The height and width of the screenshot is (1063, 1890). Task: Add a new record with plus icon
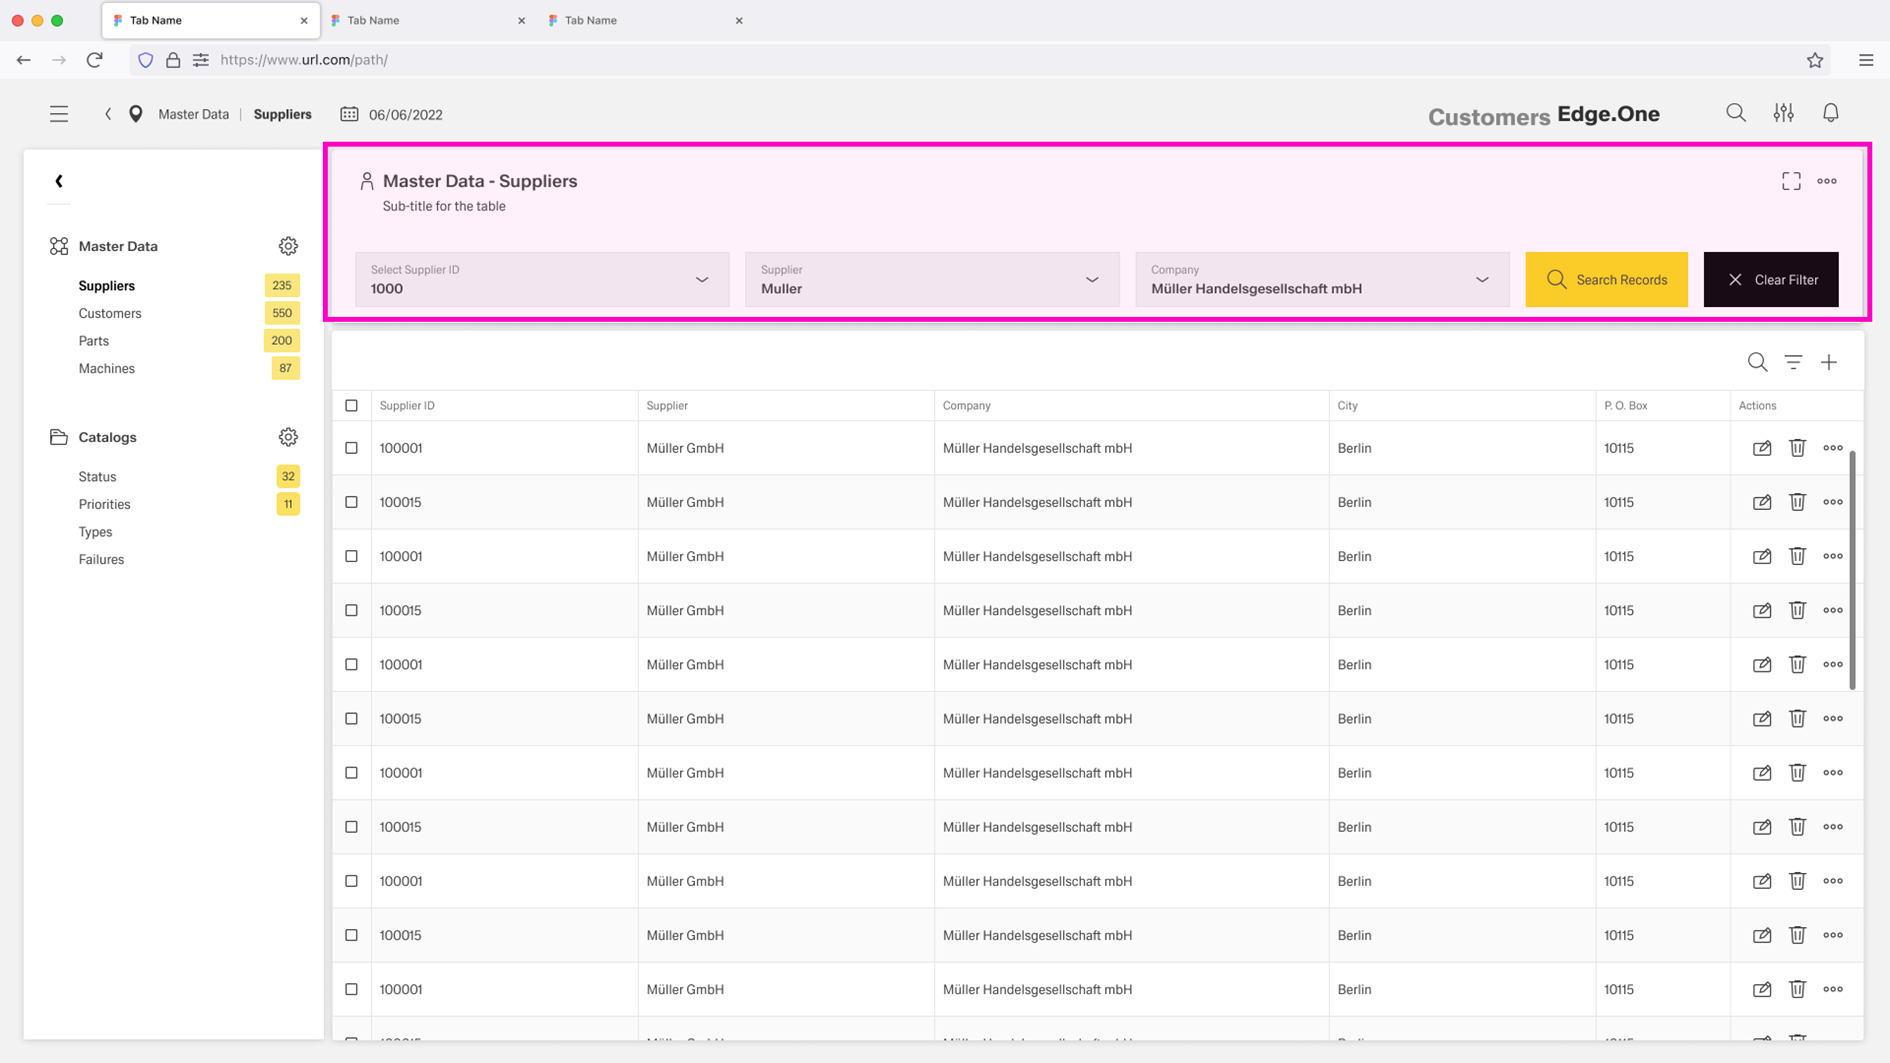point(1829,362)
